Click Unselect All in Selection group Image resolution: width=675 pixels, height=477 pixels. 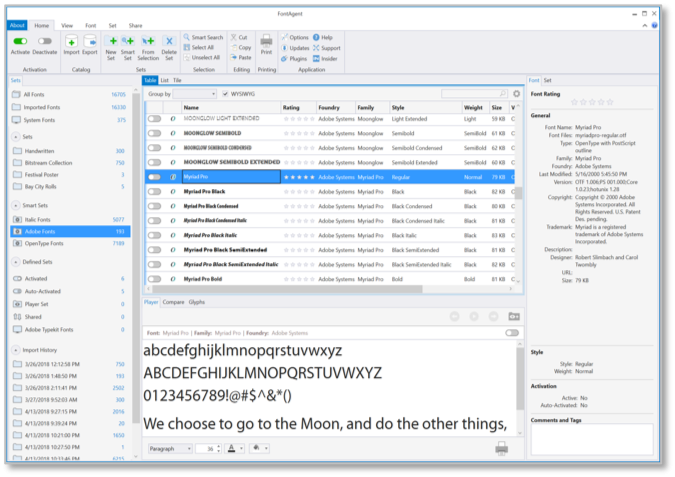click(x=201, y=58)
